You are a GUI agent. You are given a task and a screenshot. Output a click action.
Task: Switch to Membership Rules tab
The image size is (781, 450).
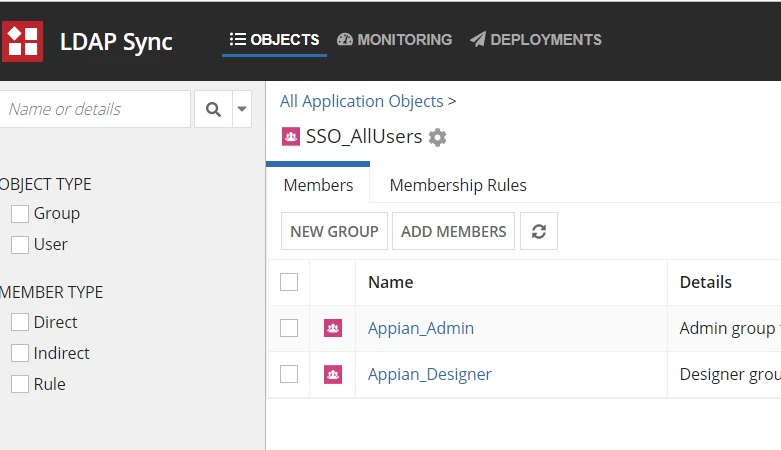458,185
